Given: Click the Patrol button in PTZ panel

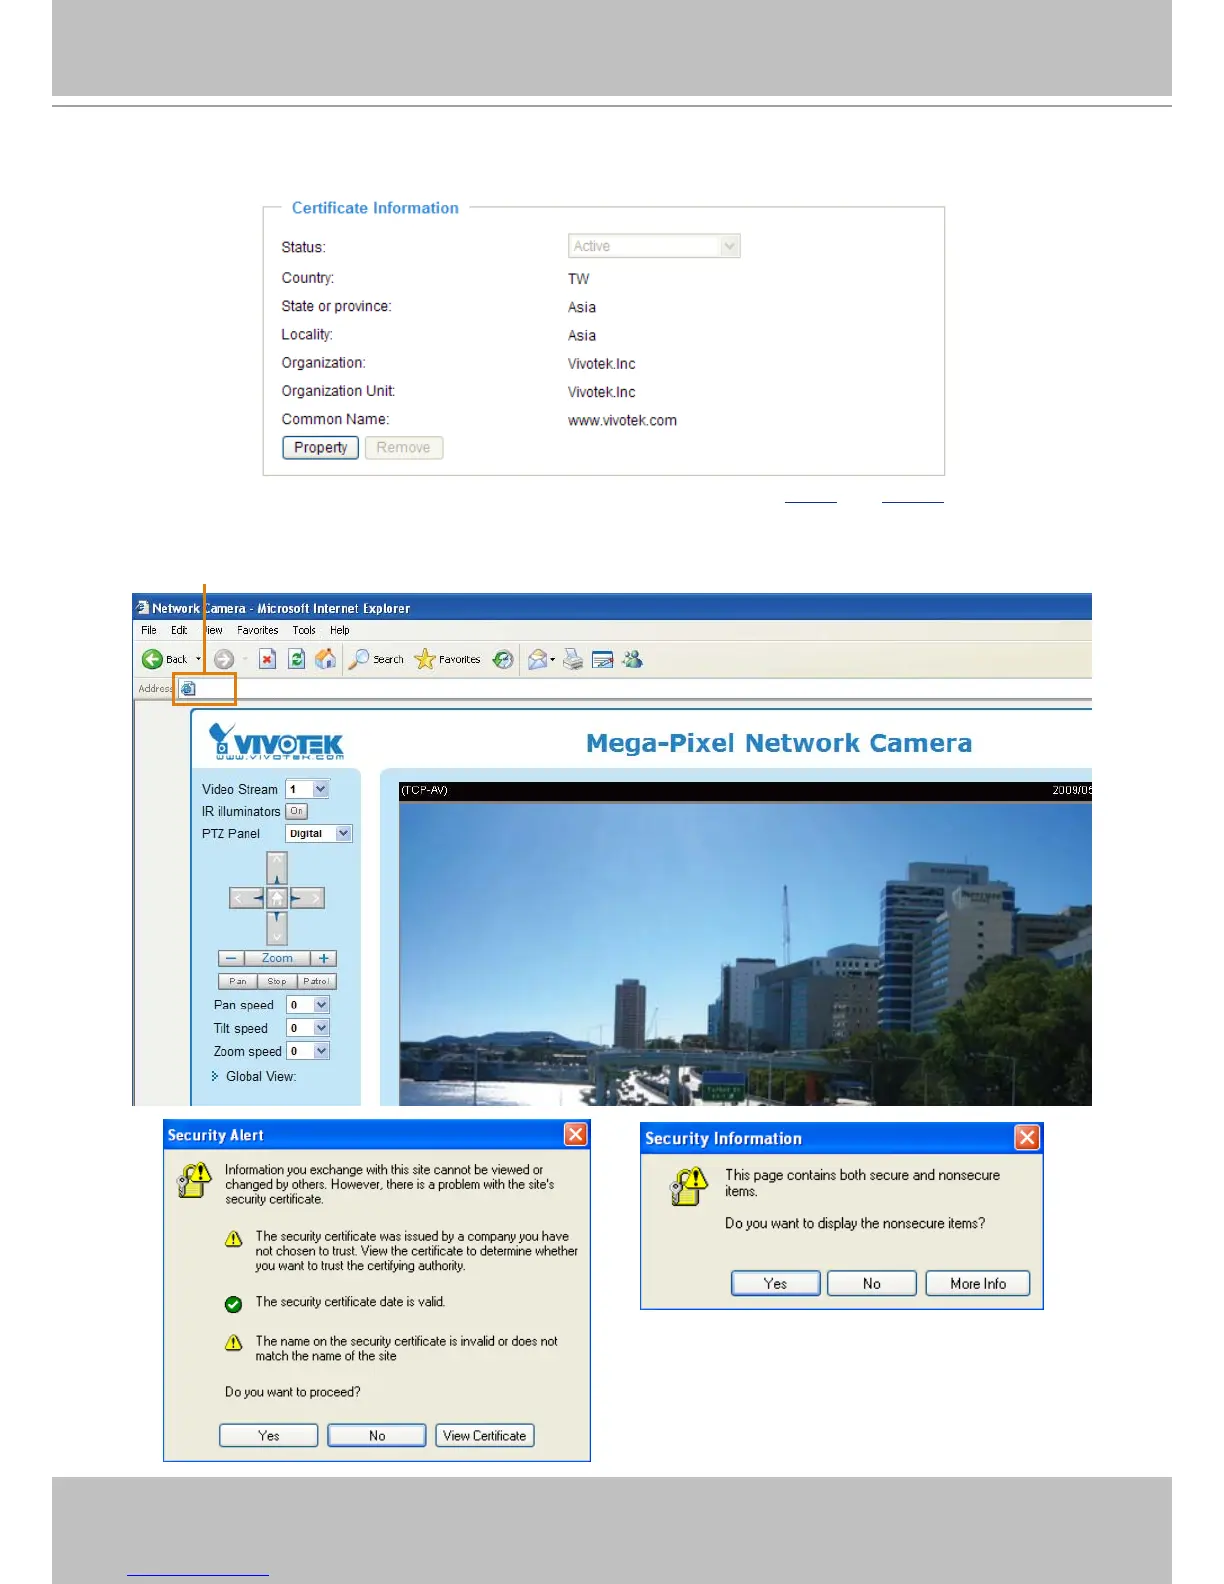Looking at the screenshot, I should tap(316, 981).
